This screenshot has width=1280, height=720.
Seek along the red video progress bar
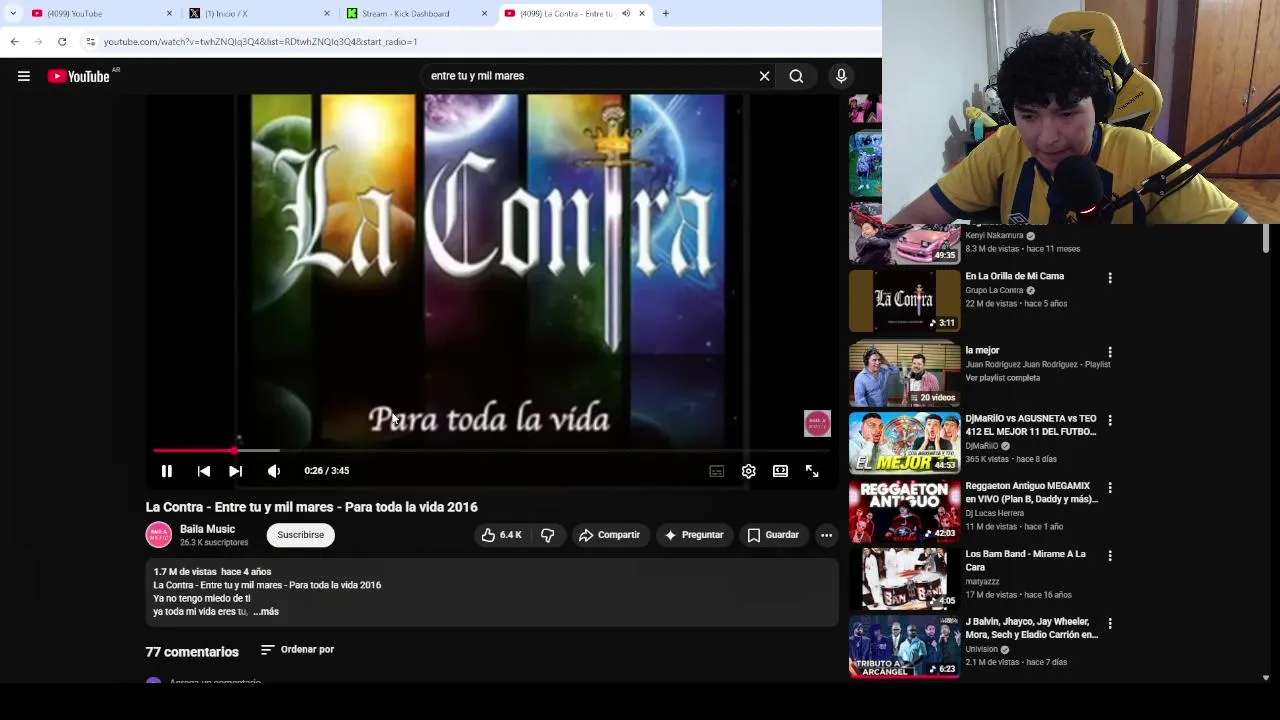[494, 451]
